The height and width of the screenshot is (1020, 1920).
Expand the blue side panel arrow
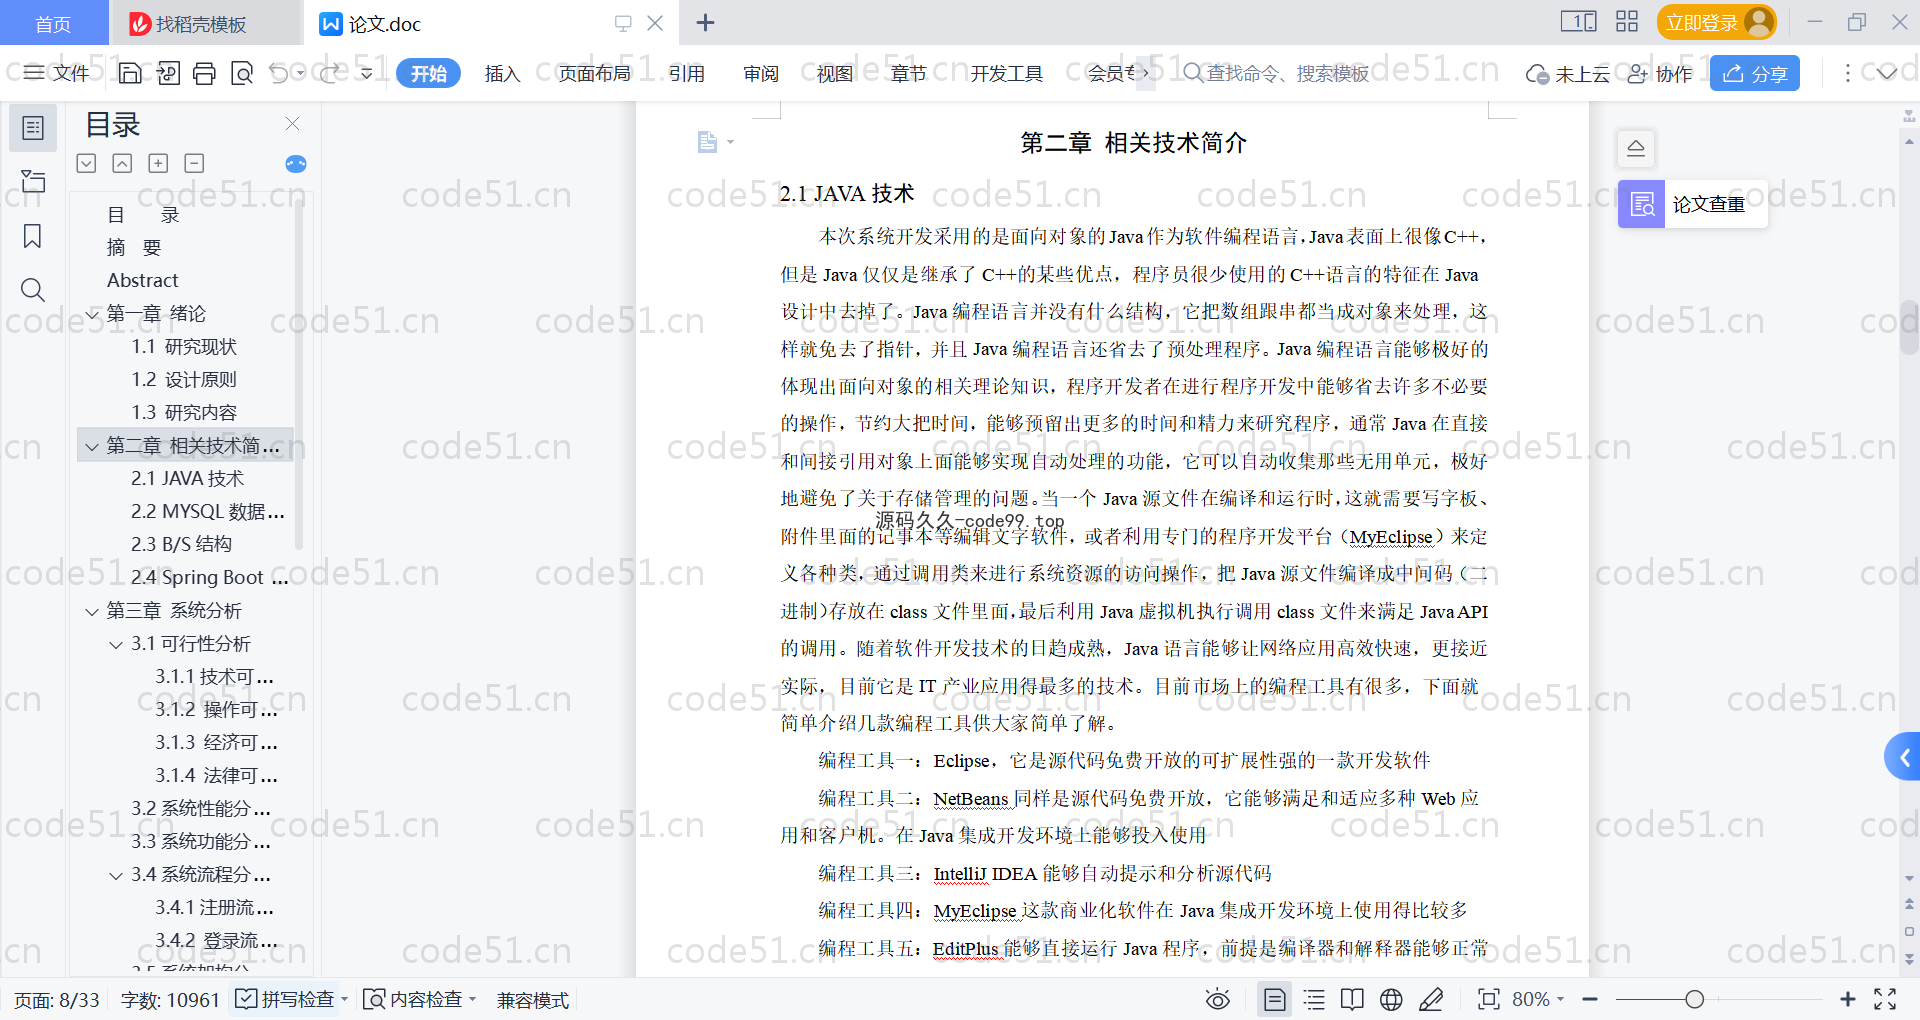(1903, 757)
